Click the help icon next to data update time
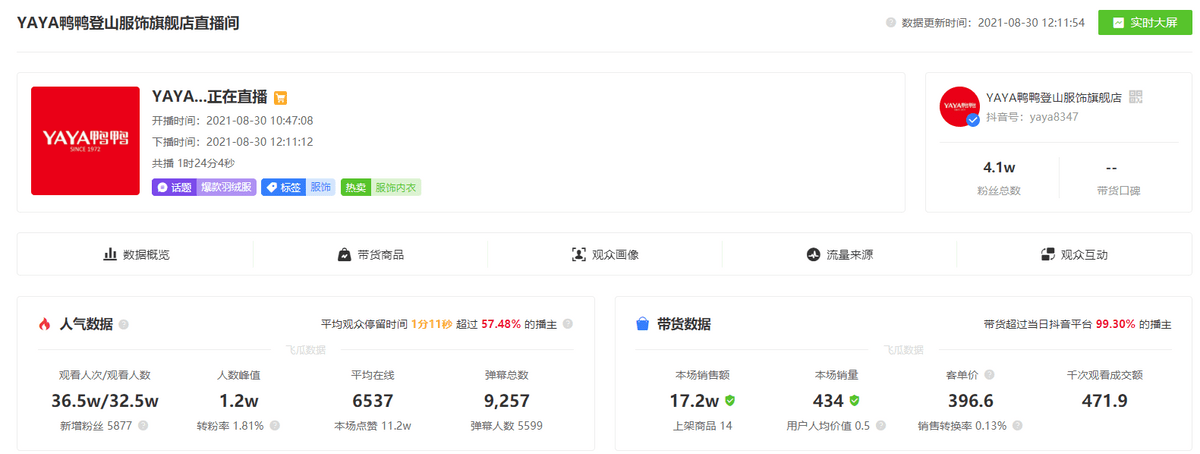 (x=890, y=22)
